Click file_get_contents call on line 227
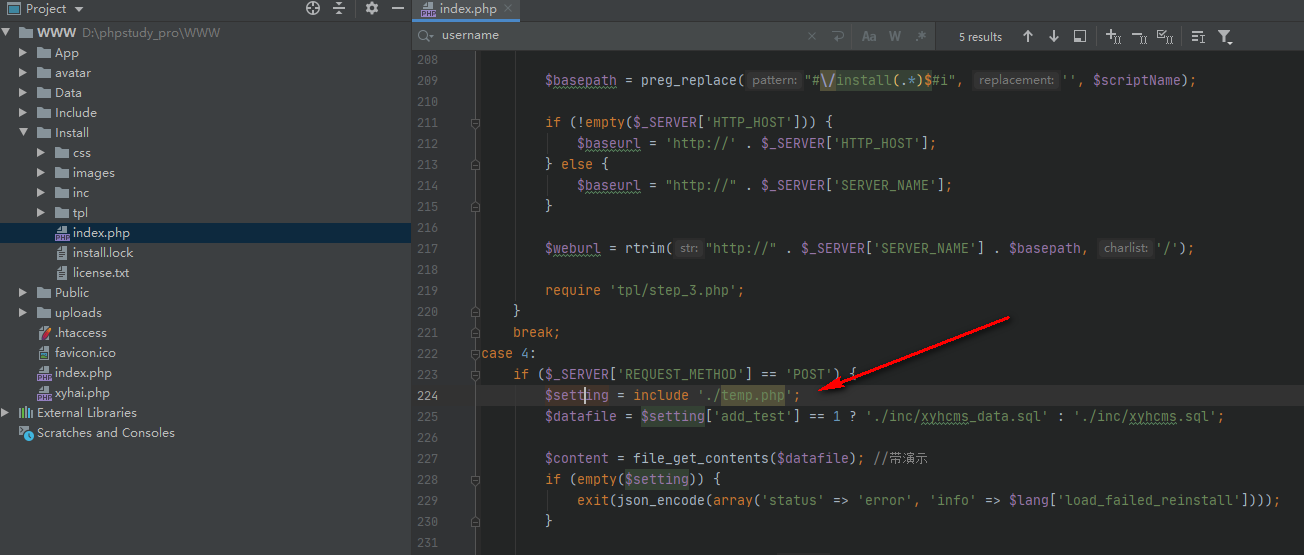This screenshot has width=1304, height=555. point(705,458)
